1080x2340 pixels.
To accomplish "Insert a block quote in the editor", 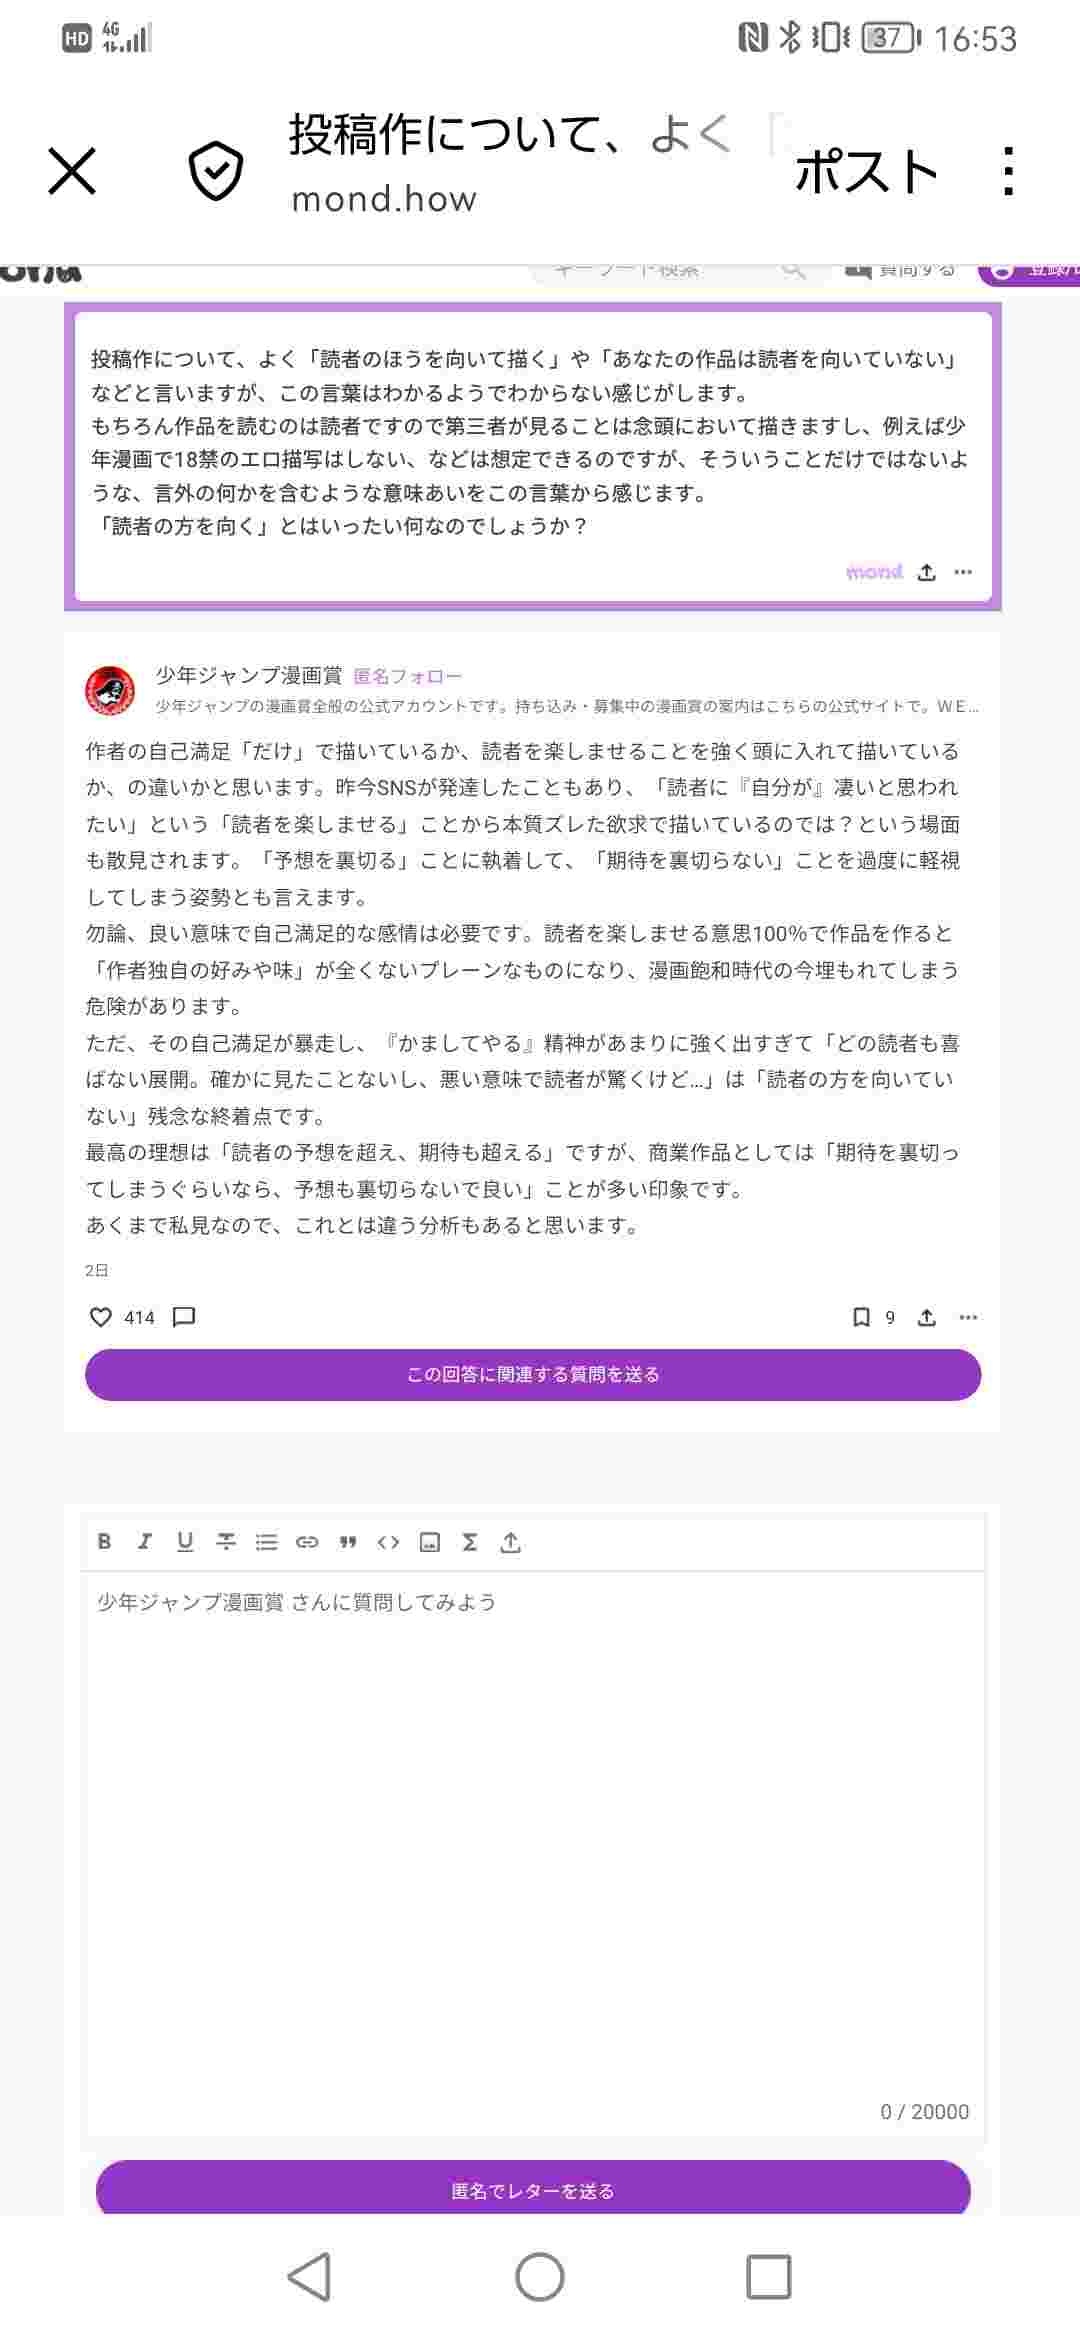I will point(348,1542).
